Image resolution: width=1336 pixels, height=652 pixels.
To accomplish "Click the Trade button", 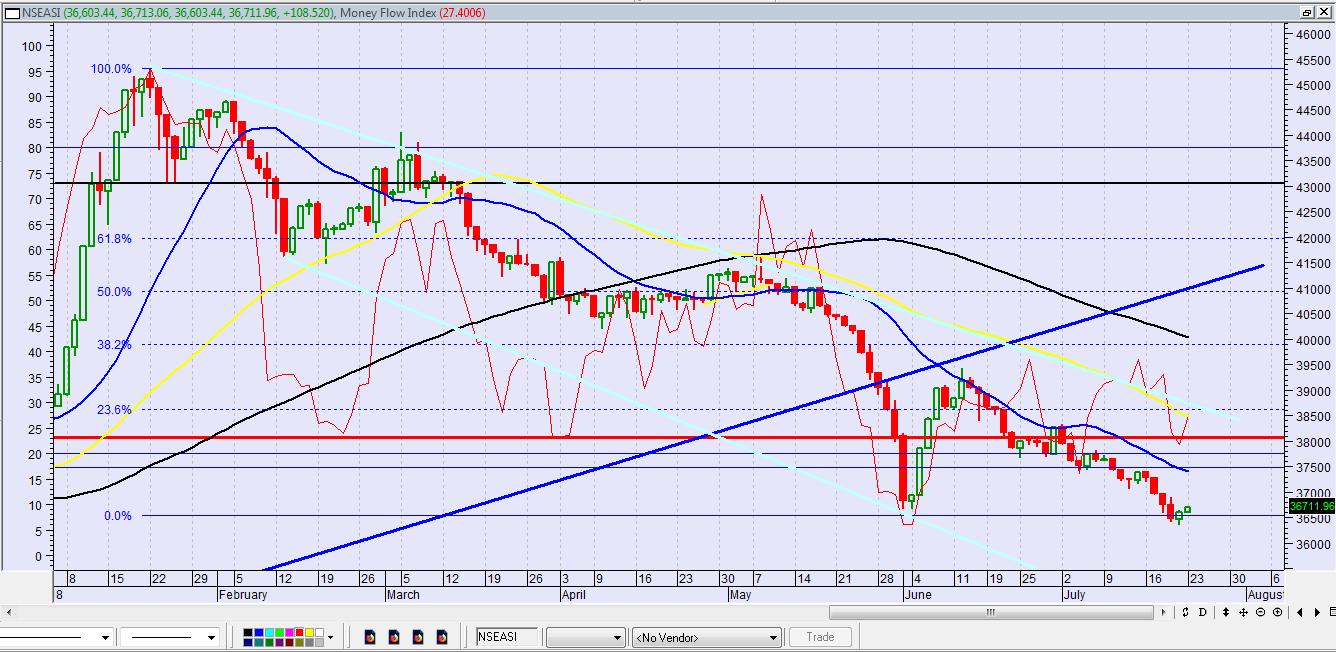I will 820,637.
